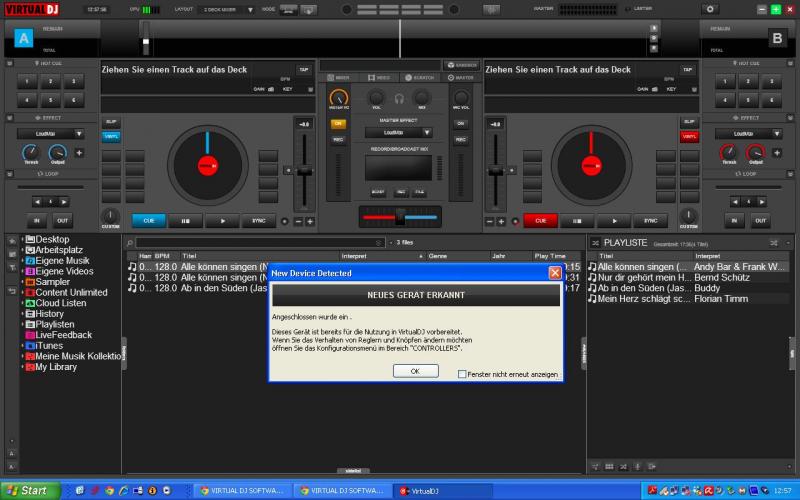This screenshot has height=500, width=800.
Task: Click the loop IN button on deck A
Action: coord(37,221)
